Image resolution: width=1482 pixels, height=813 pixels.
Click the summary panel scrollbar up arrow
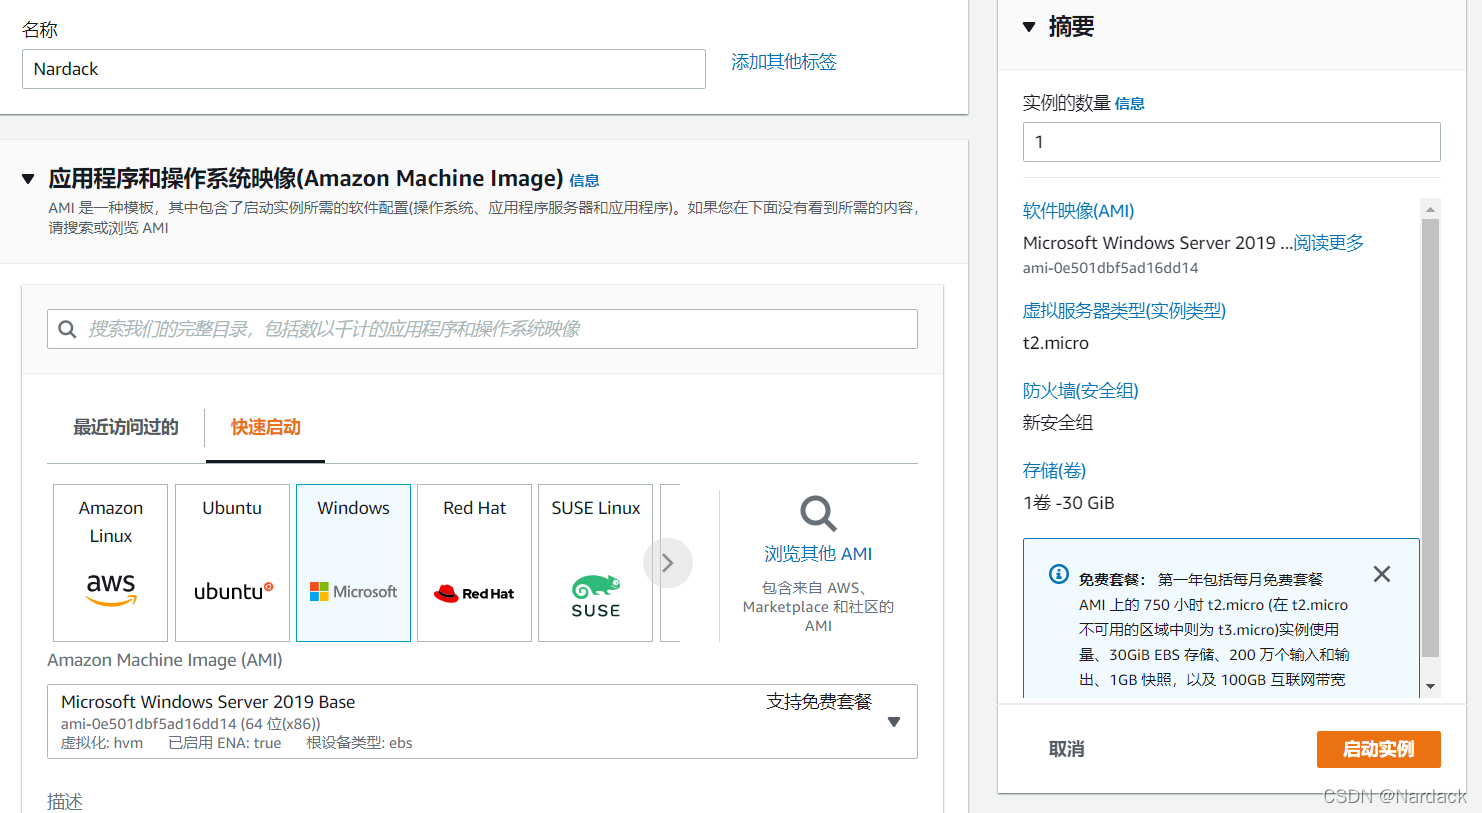pos(1431,209)
